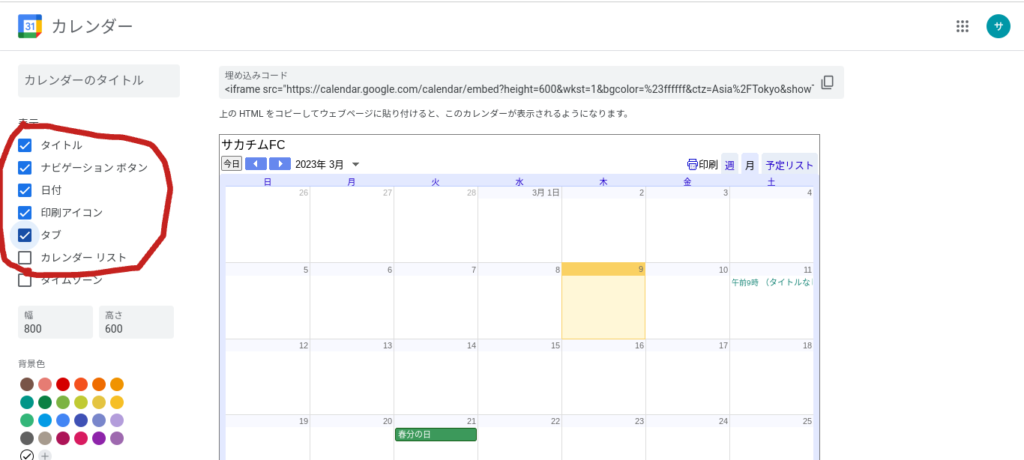Image resolution: width=1024 pixels, height=460 pixels.
Task: Uncheck the タイトル checkbox
Action: click(x=26, y=145)
